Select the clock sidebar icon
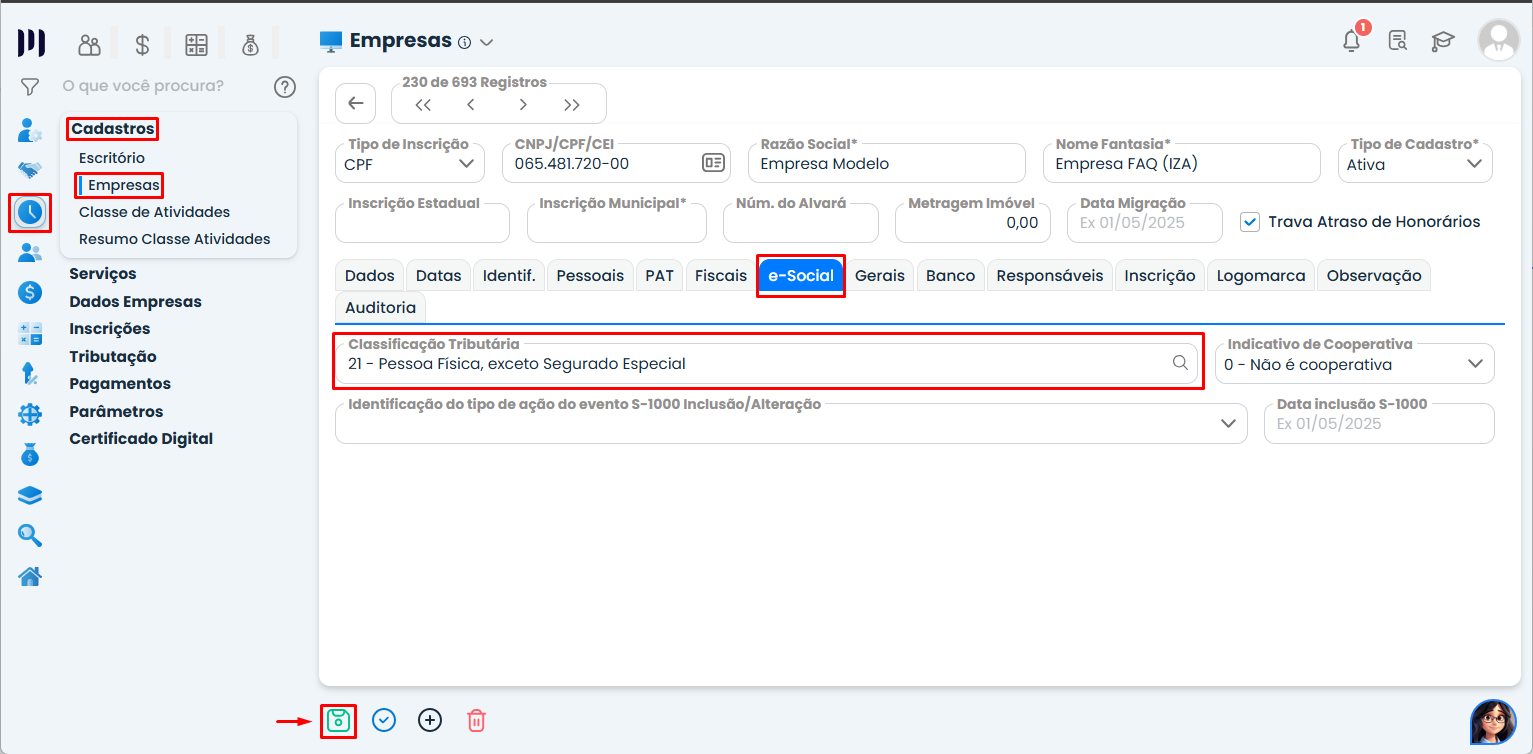Viewport: 1533px width, 754px height. pos(30,212)
